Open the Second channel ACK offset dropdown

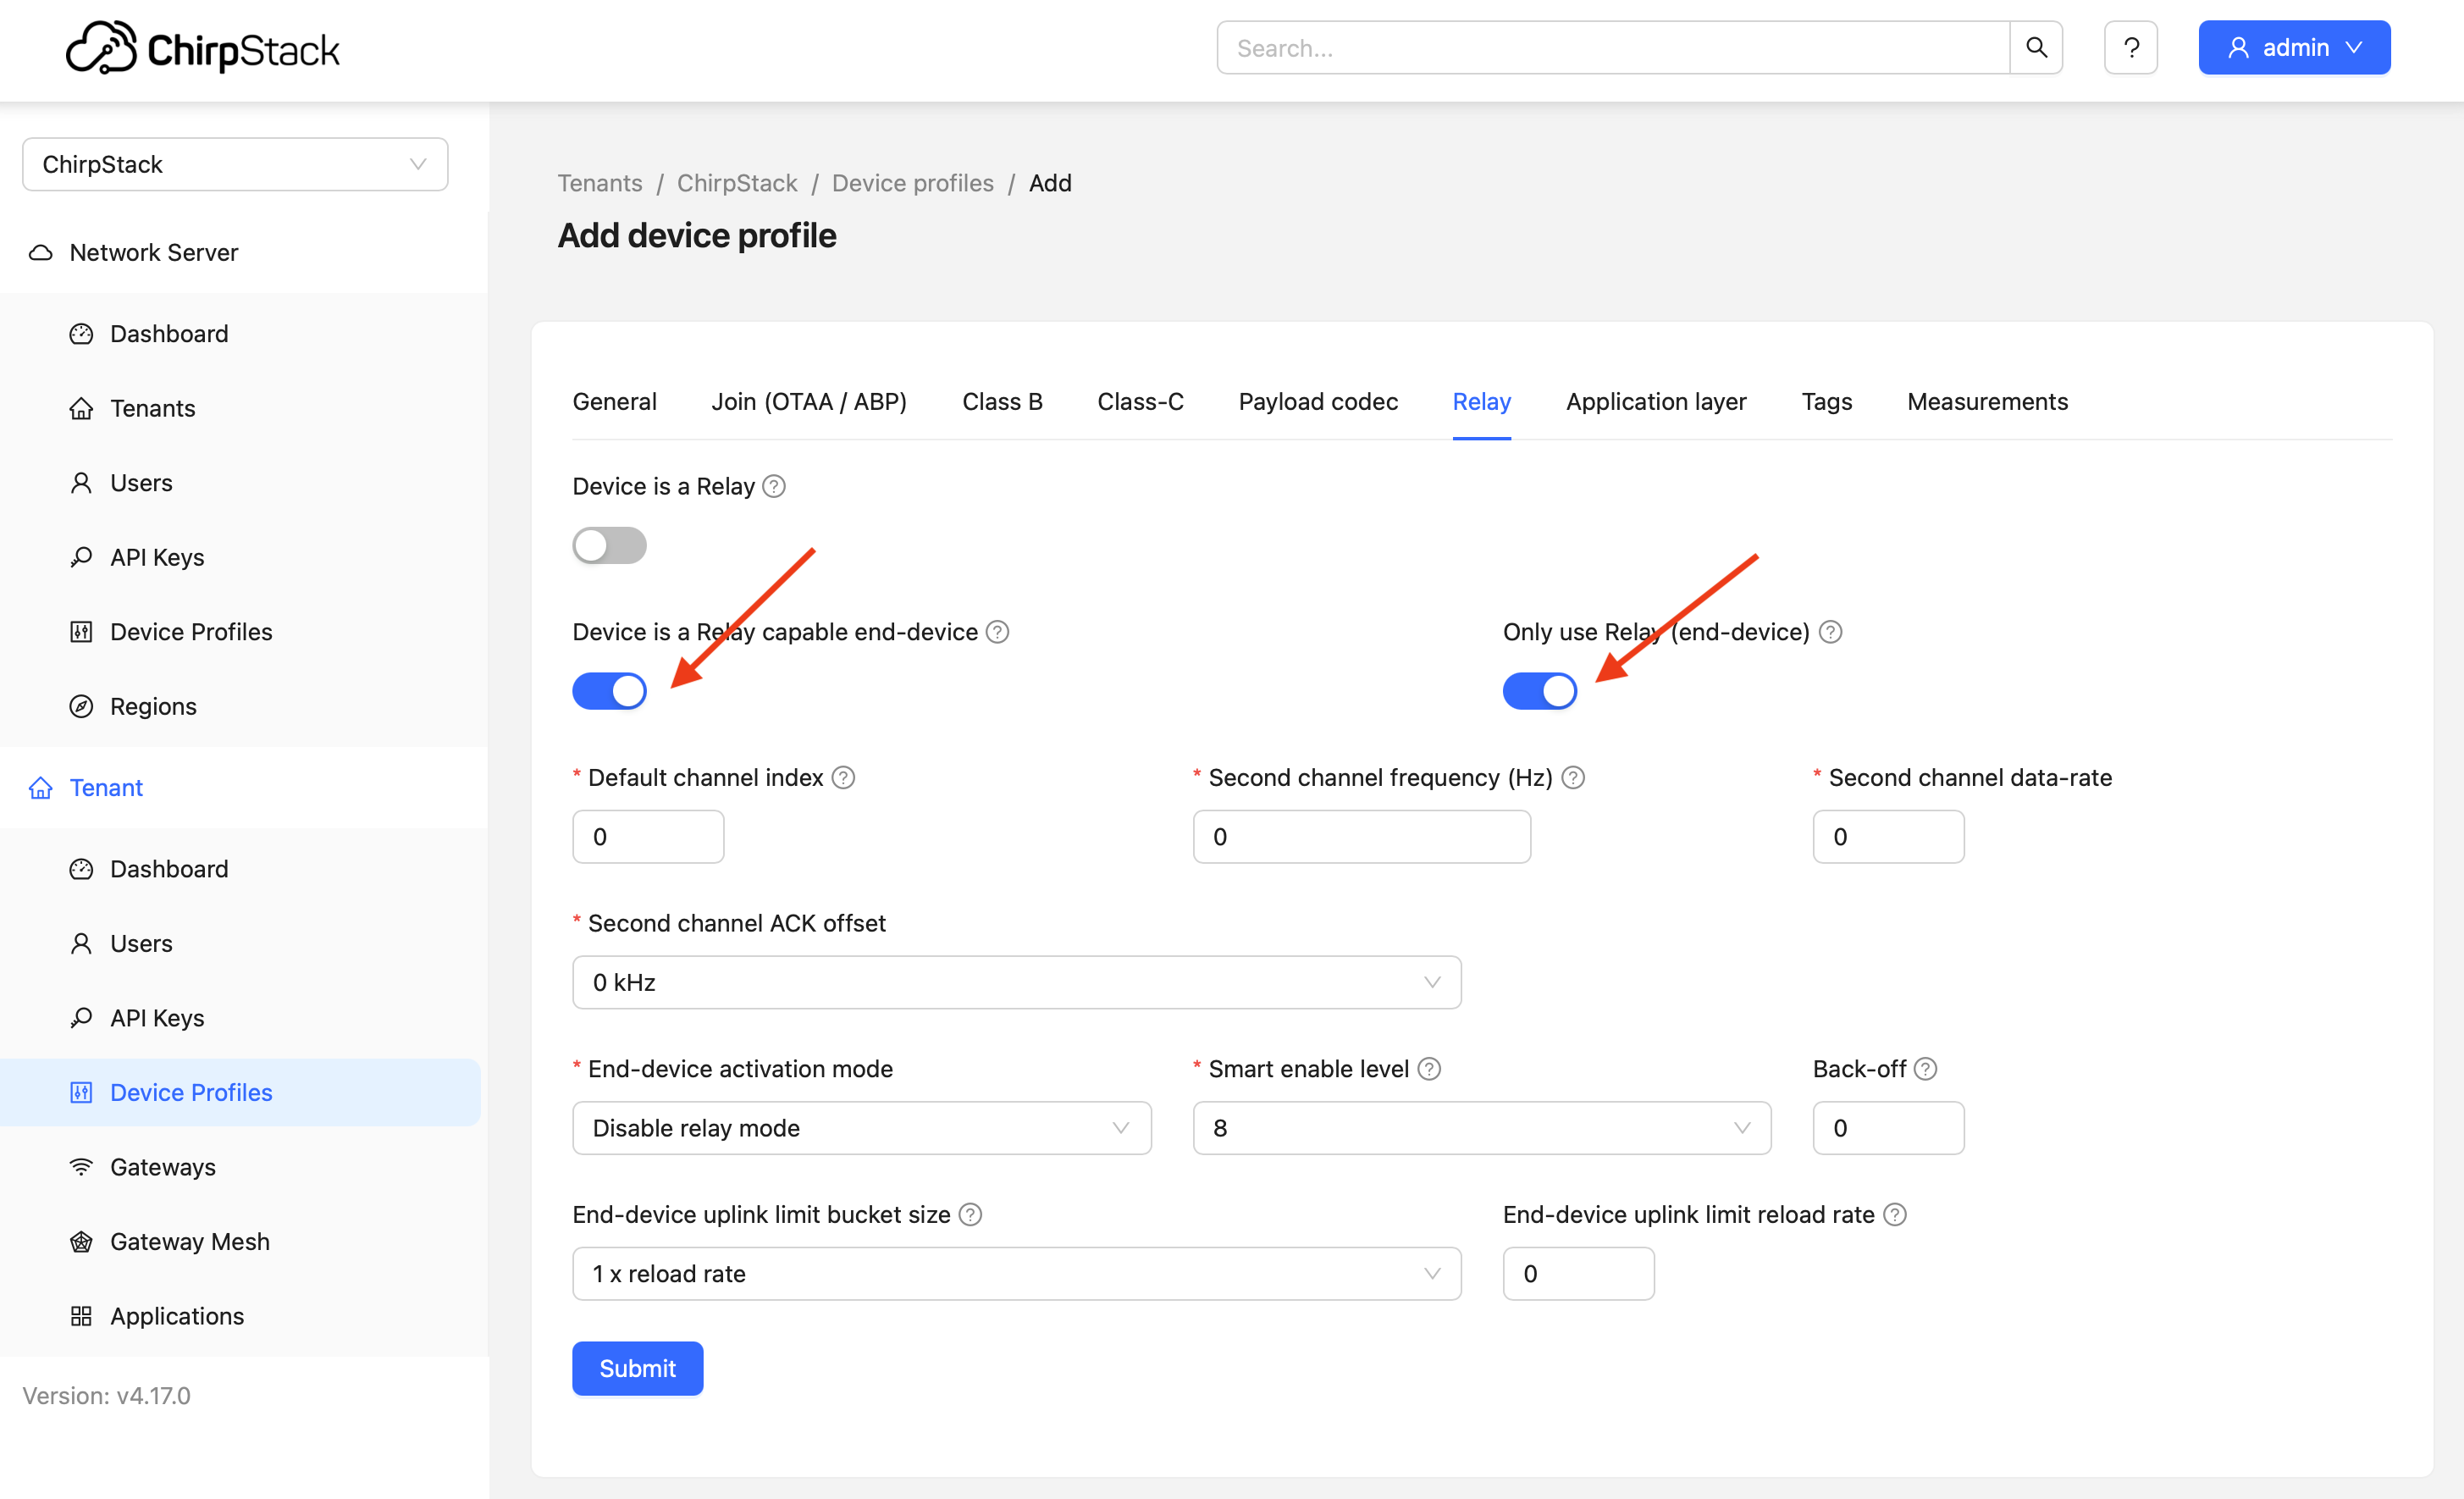pyautogui.click(x=1016, y=982)
